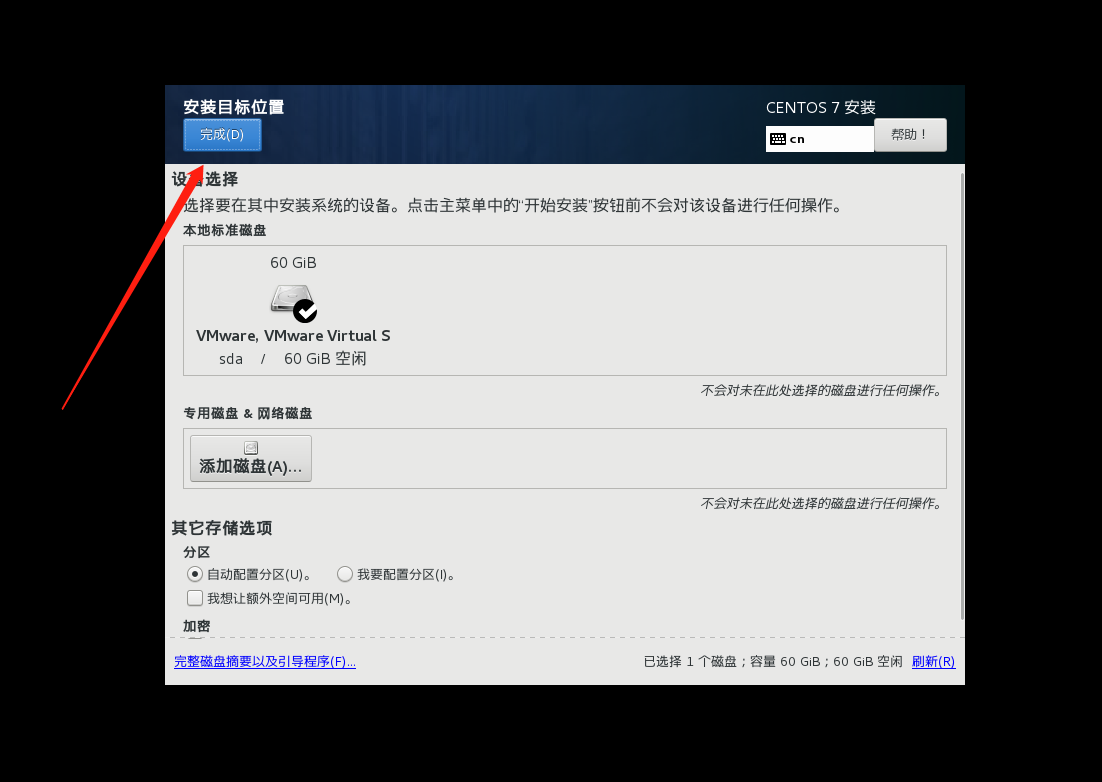Screen dimensions: 1102x782
Task: Click the sda / 60 GiB 空闲 text
Action: (293, 358)
